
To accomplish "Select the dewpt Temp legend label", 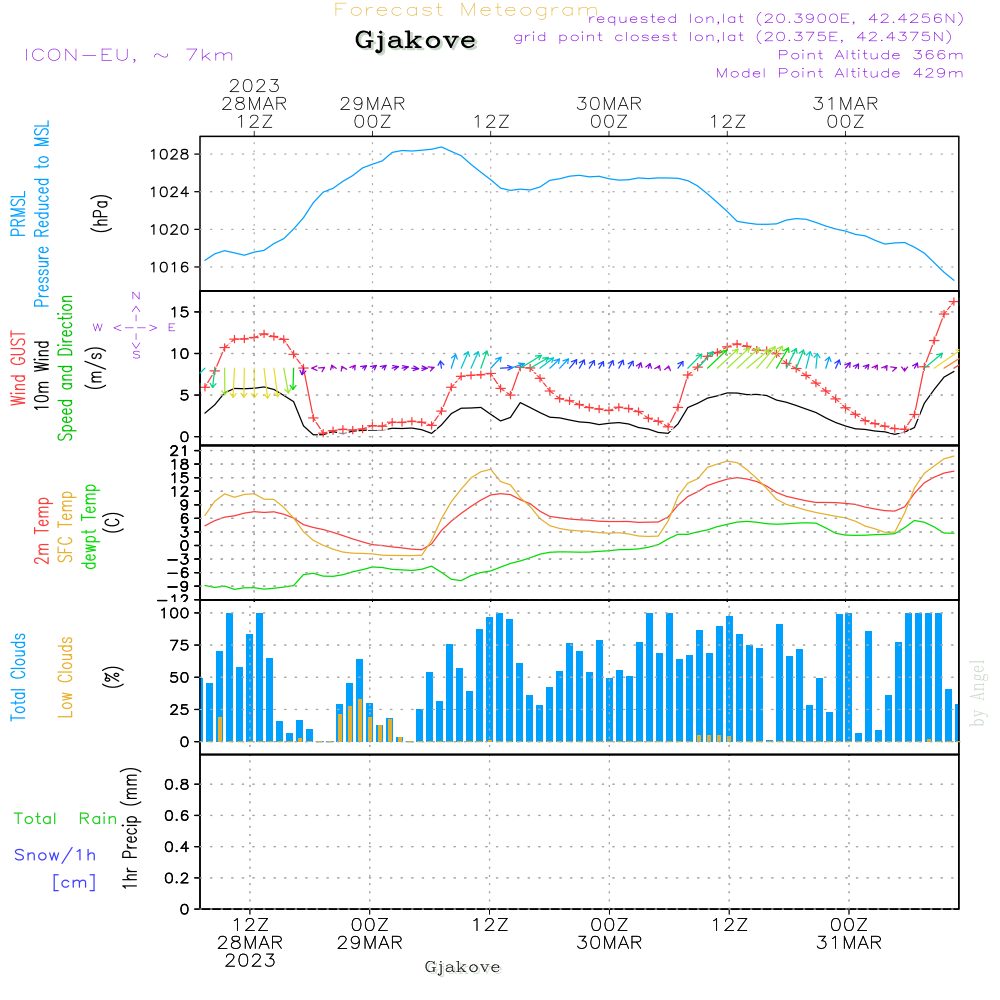I will pyautogui.click(x=90, y=526).
